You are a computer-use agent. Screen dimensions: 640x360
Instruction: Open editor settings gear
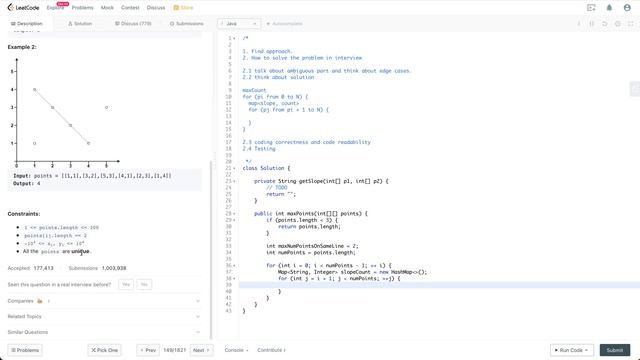[x=618, y=24]
